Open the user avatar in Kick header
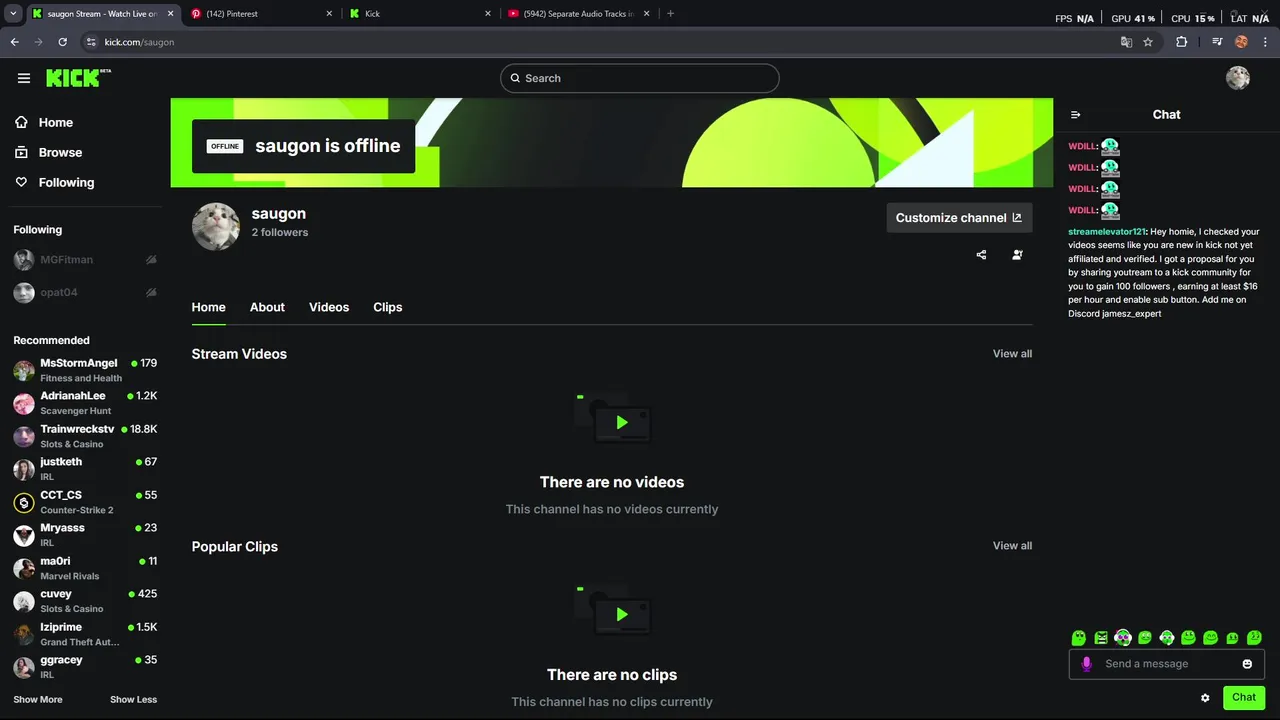 (1238, 78)
